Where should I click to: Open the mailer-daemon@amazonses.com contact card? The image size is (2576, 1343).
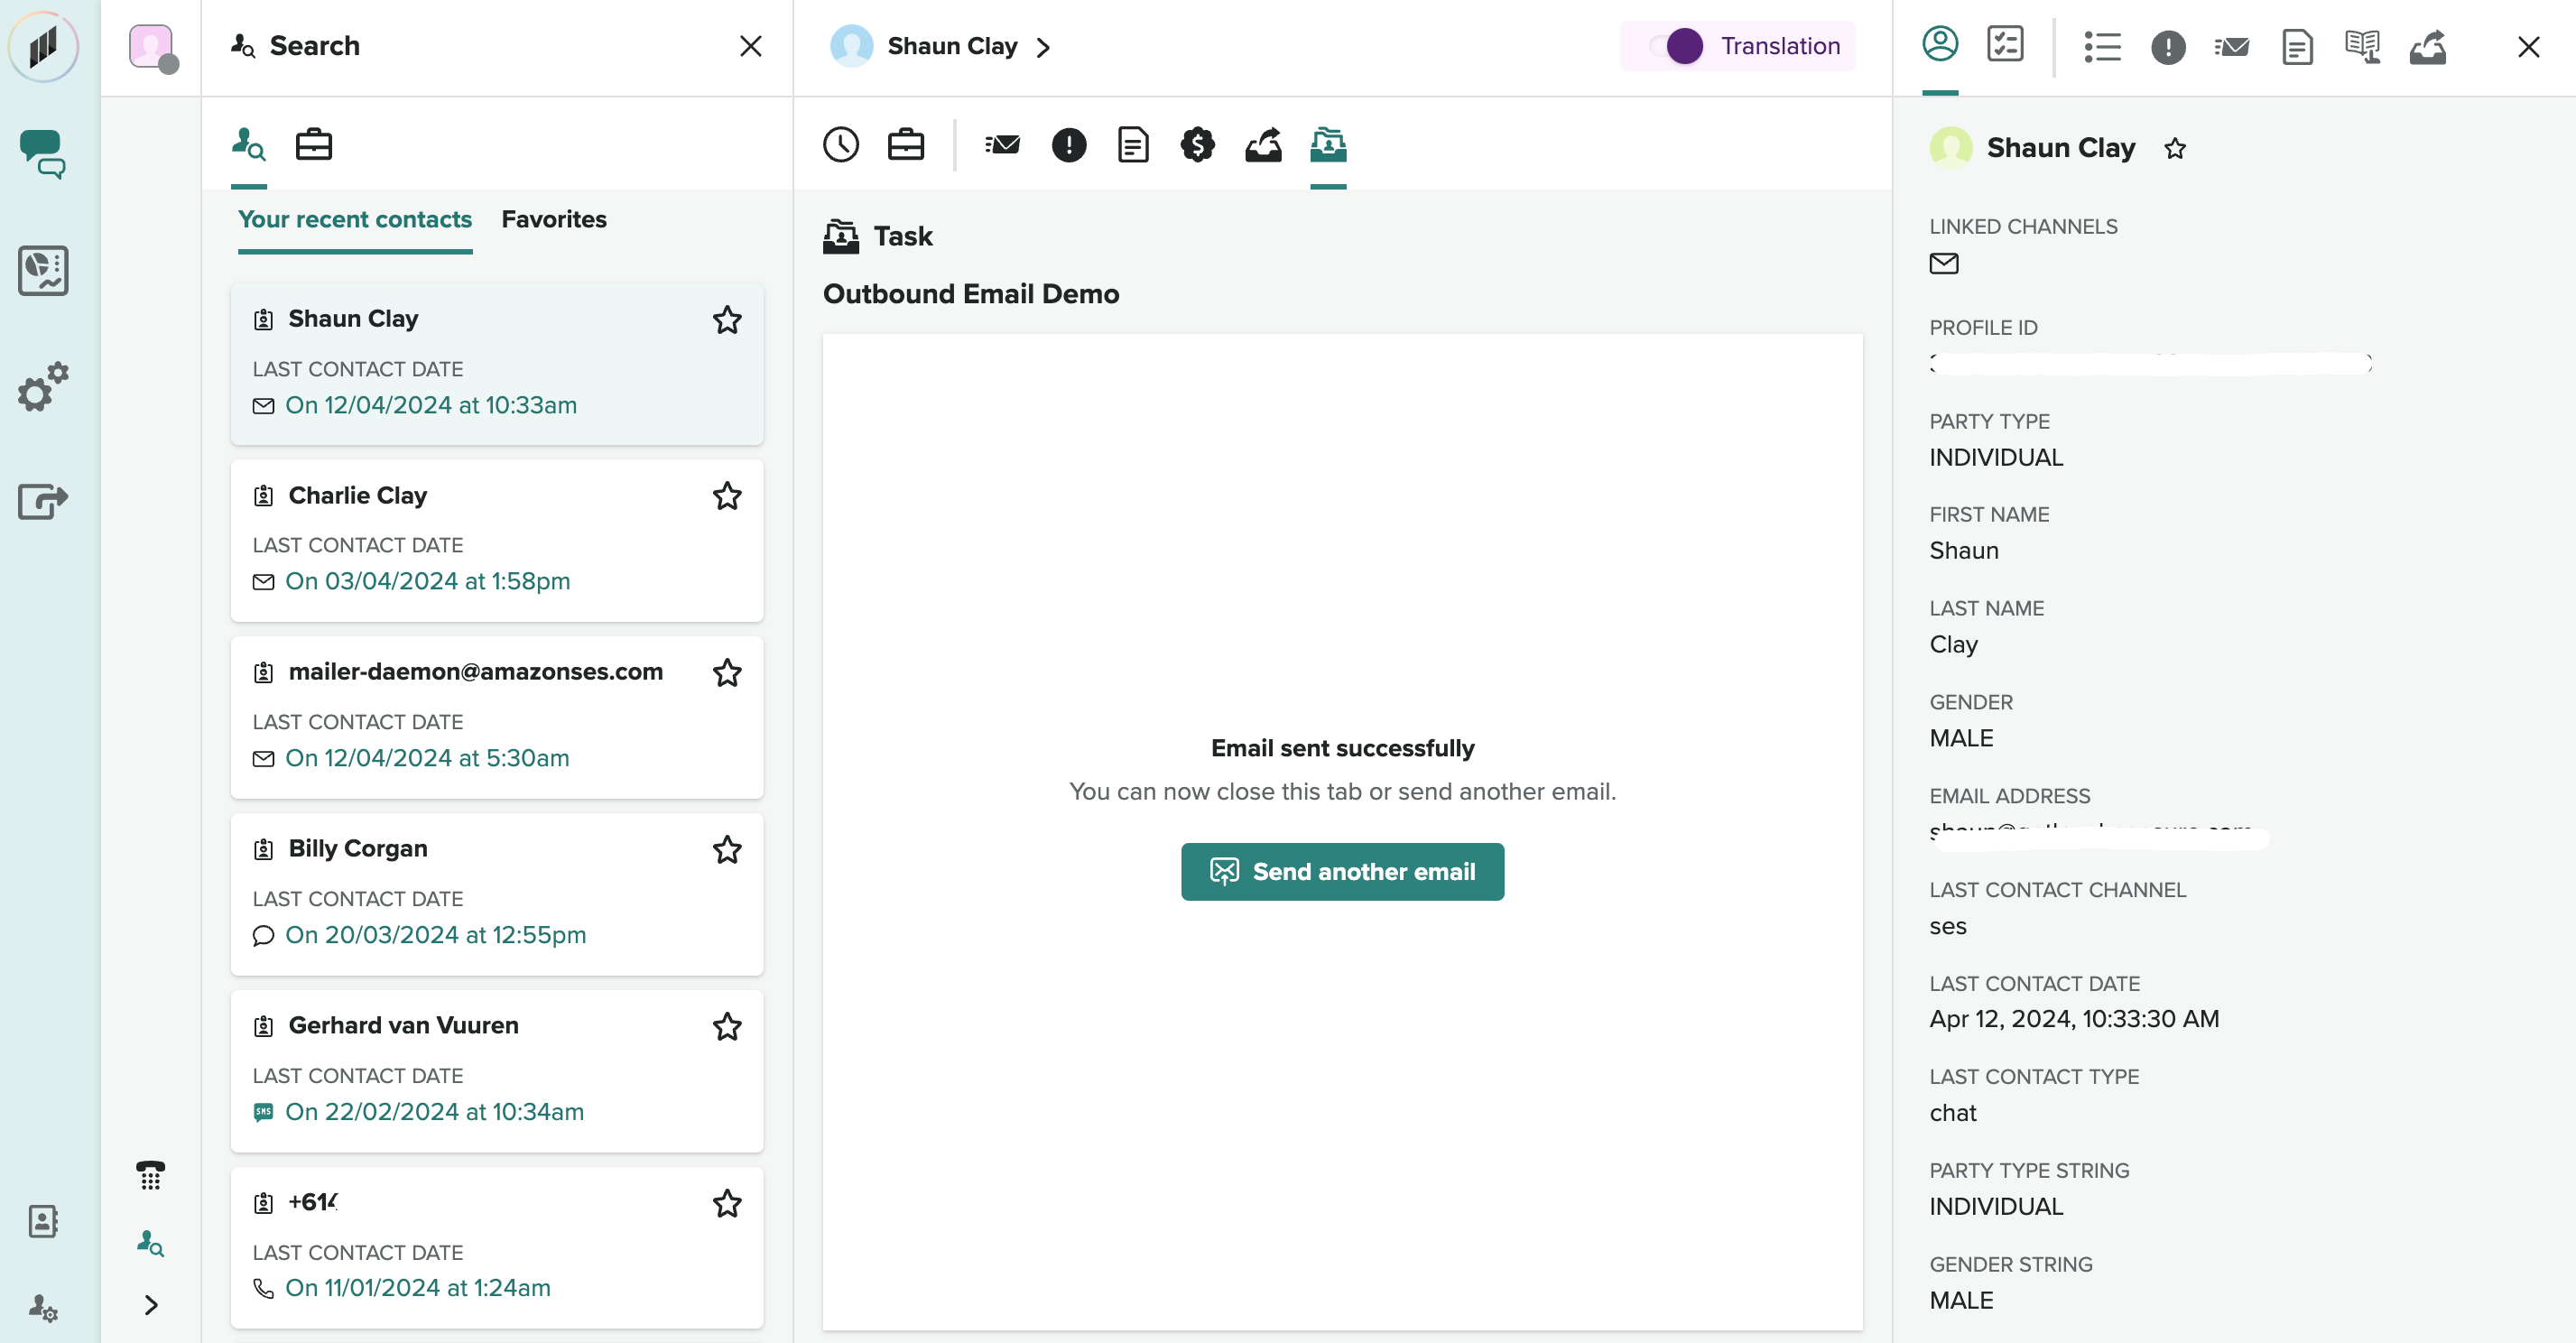[x=475, y=672]
